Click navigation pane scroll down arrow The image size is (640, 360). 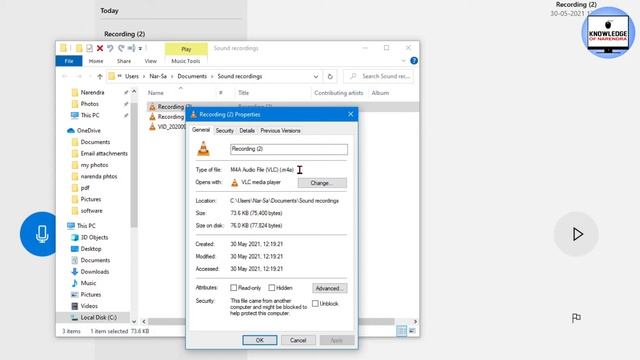click(134, 321)
